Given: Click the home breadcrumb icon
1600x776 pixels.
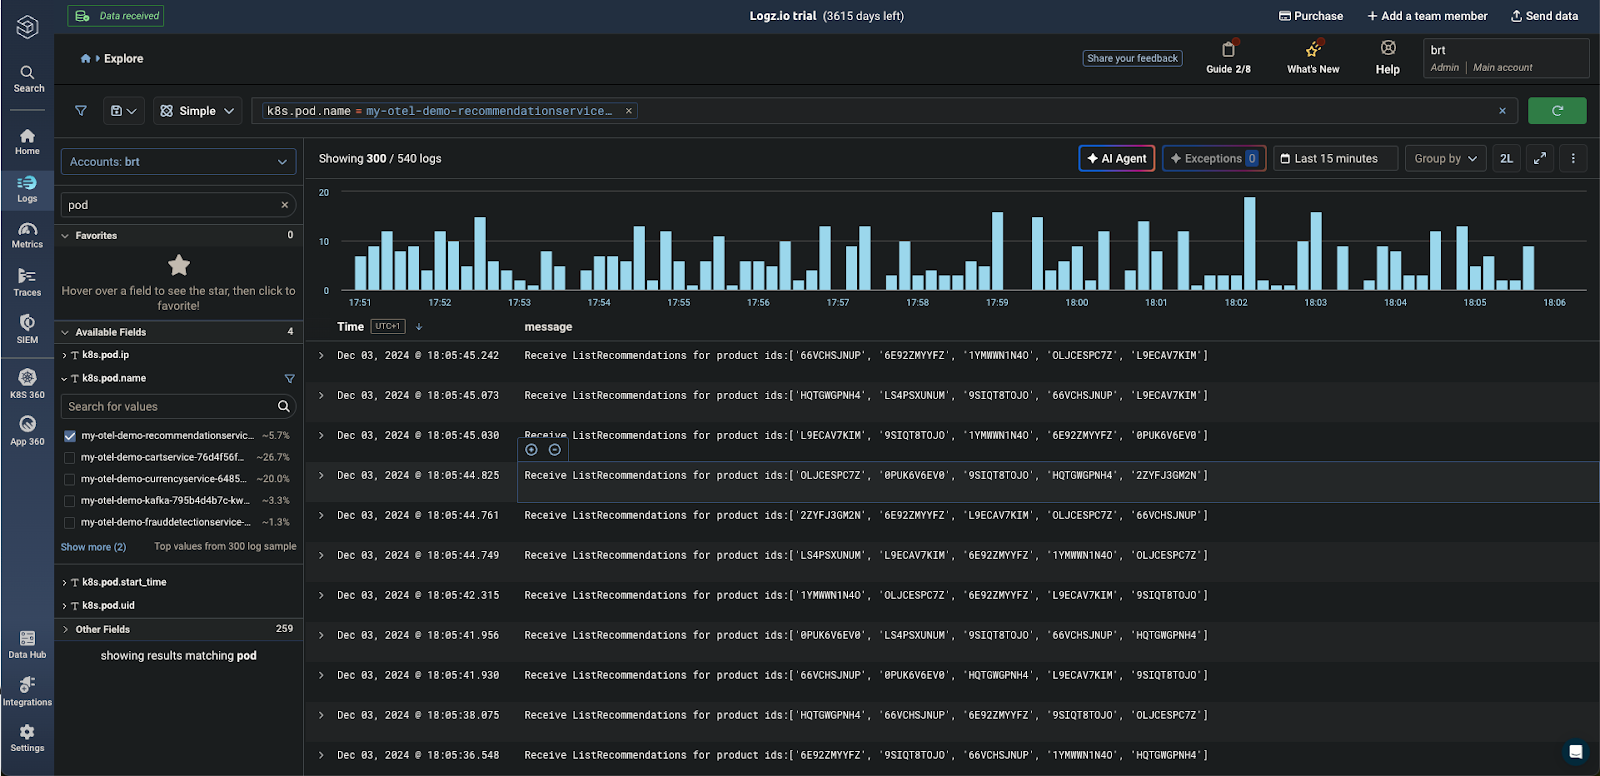Looking at the screenshot, I should coord(86,59).
